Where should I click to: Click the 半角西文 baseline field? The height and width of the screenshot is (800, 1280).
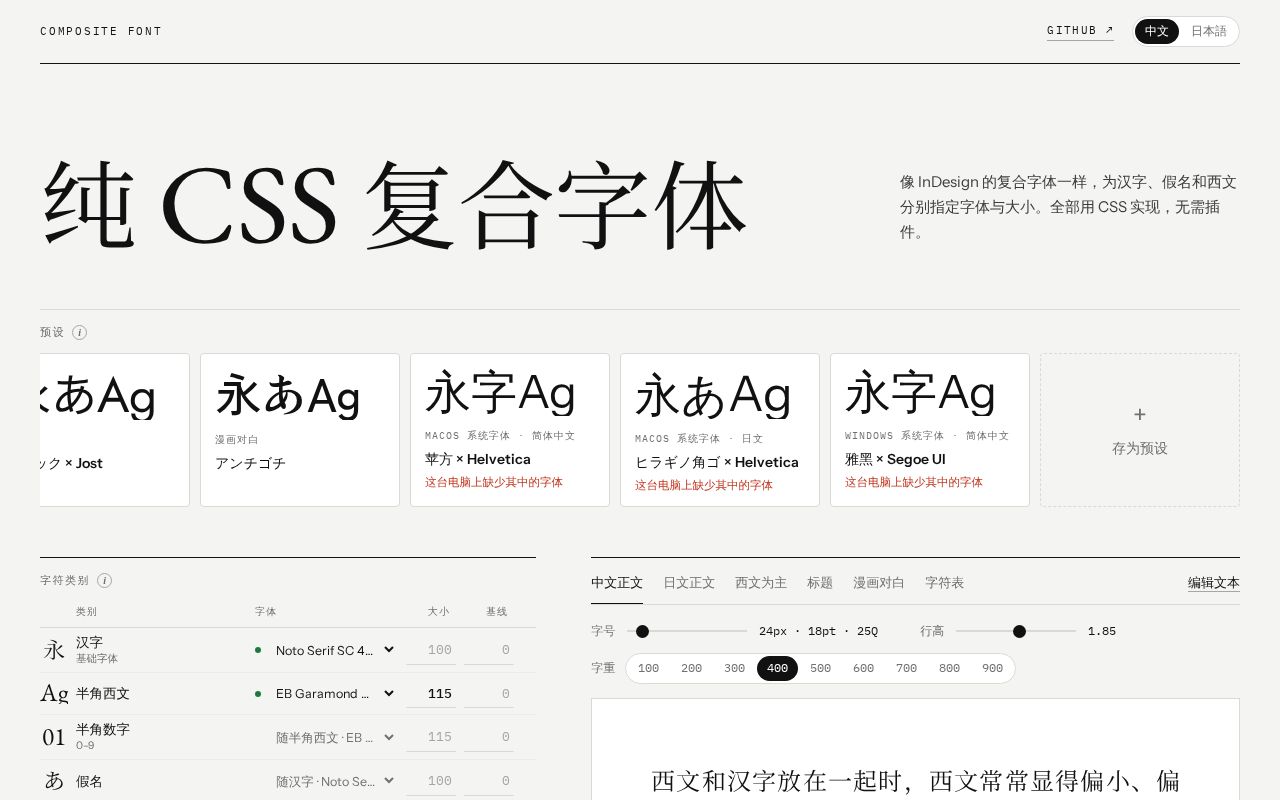point(489,693)
